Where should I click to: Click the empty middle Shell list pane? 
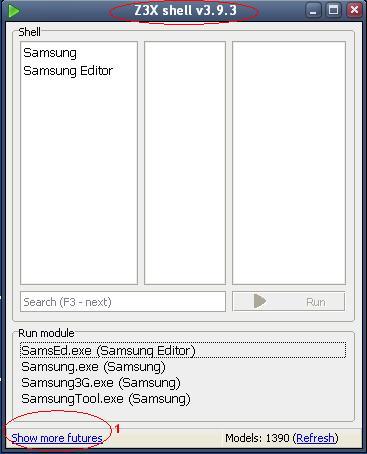click(x=185, y=163)
